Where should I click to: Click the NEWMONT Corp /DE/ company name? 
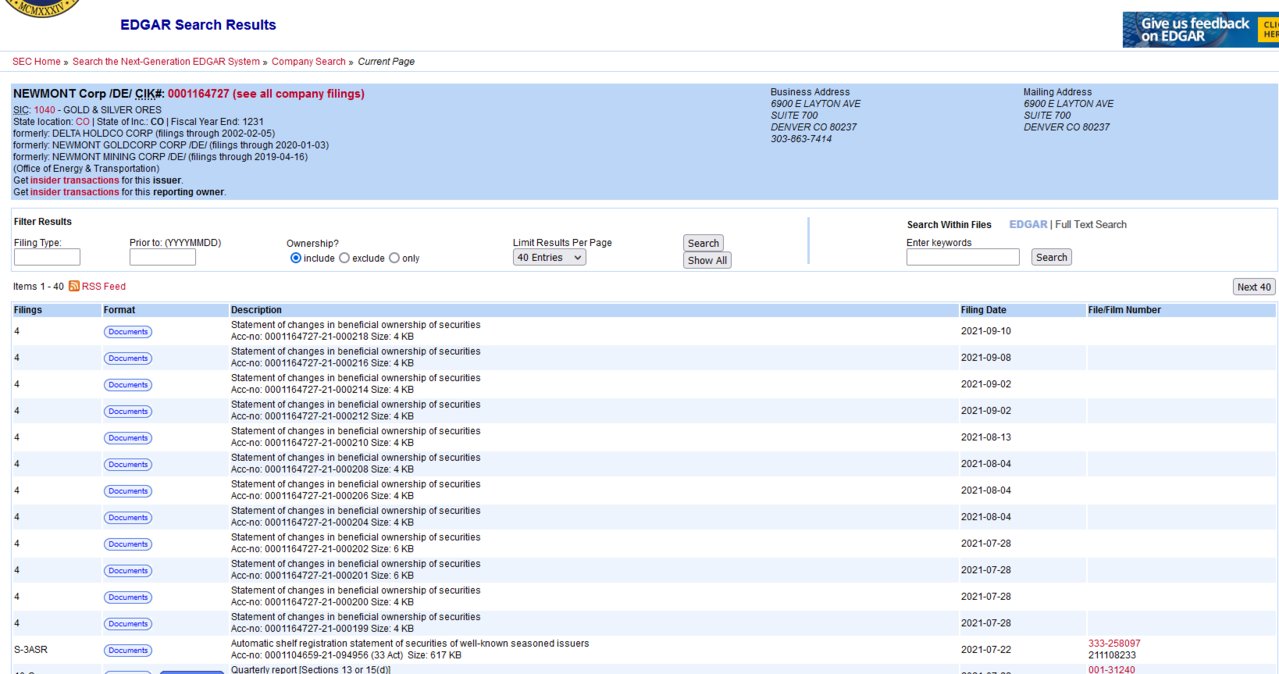72,94
